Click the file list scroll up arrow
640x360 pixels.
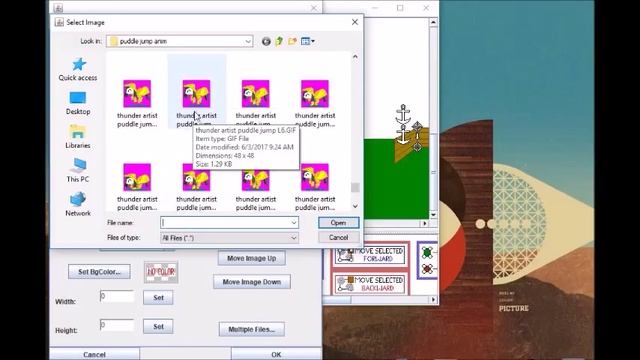pyautogui.click(x=355, y=57)
